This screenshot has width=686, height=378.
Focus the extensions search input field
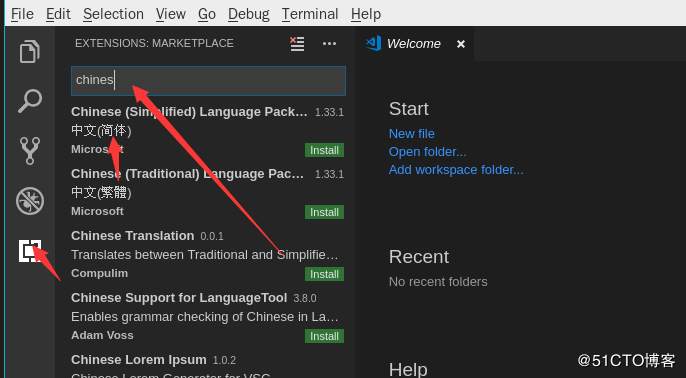pyautogui.click(x=208, y=80)
